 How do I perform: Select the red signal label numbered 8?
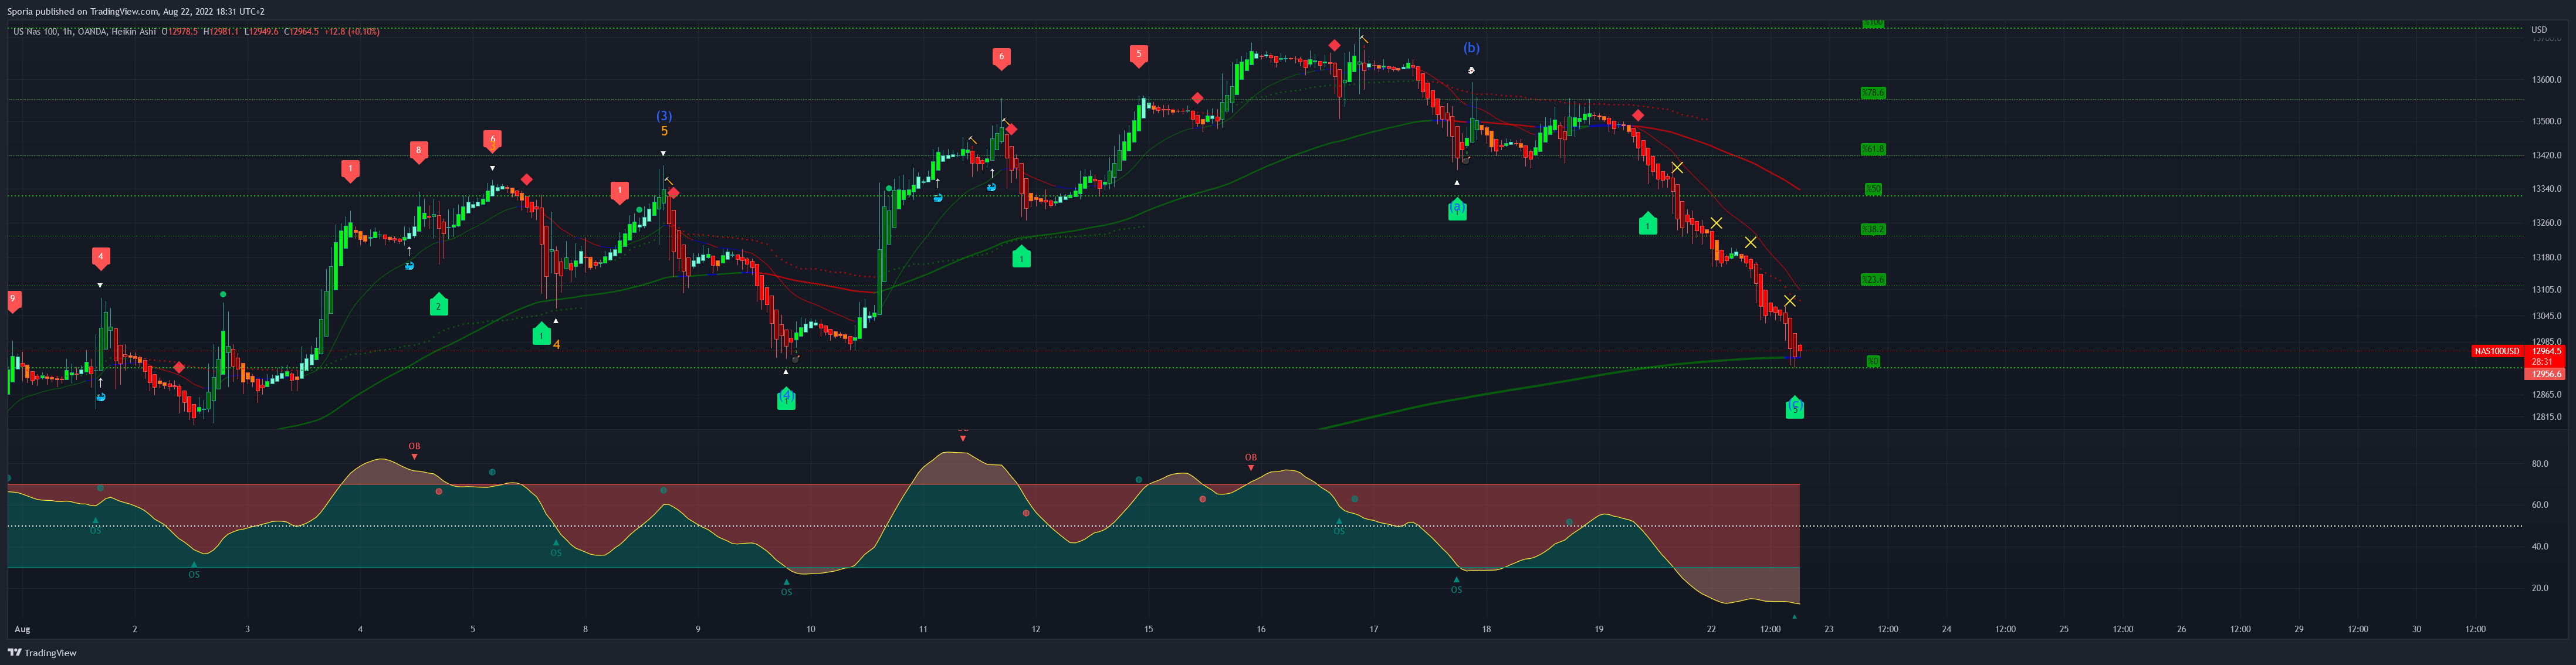click(419, 152)
